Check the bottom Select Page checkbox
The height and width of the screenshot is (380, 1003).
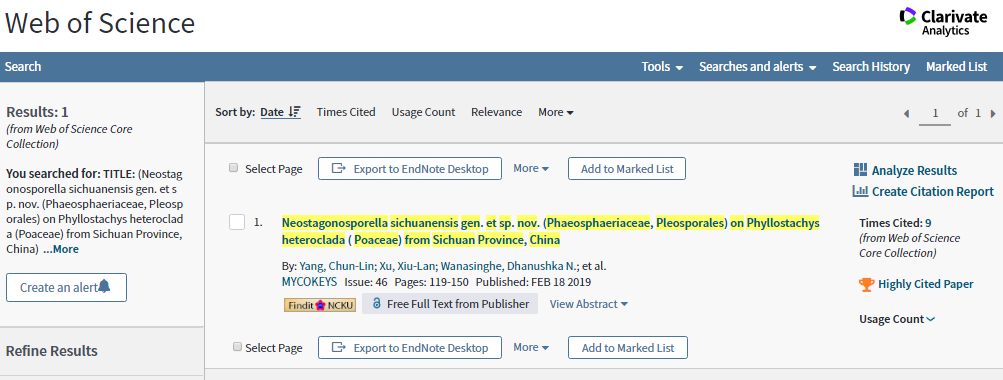237,347
